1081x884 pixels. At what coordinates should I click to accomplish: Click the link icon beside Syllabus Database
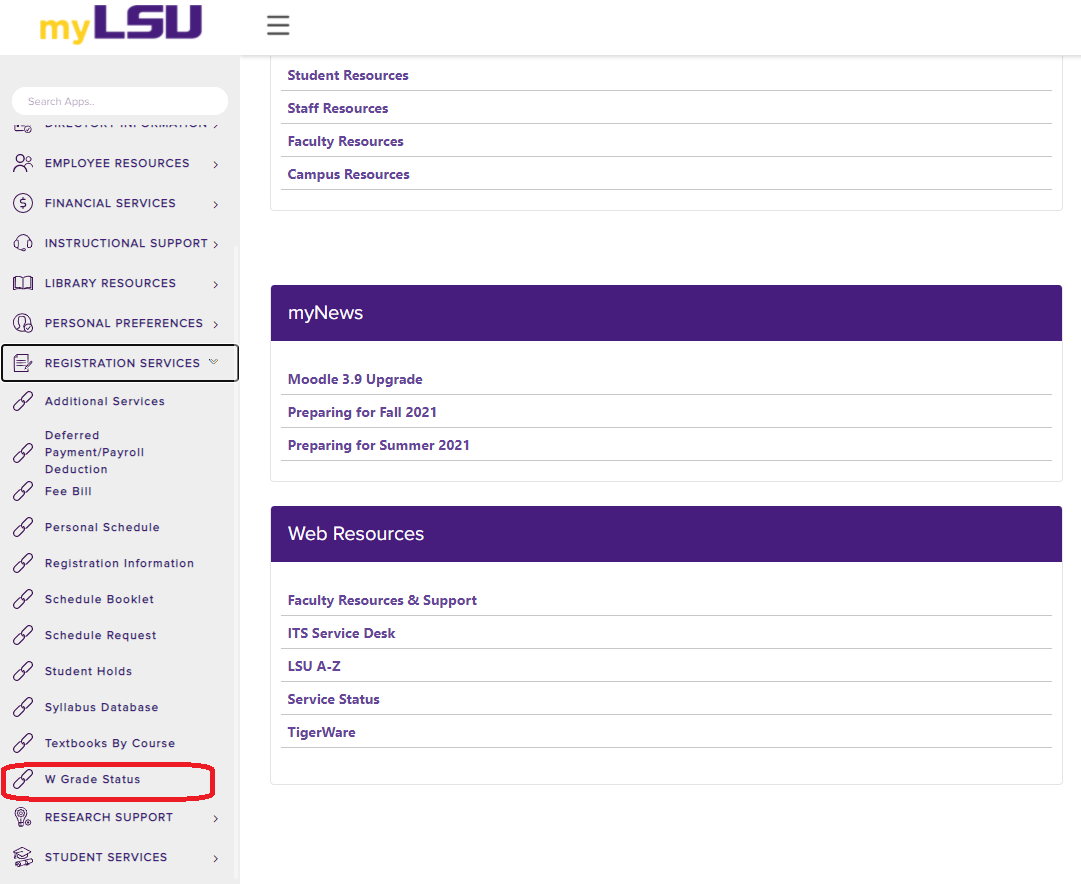click(23, 707)
